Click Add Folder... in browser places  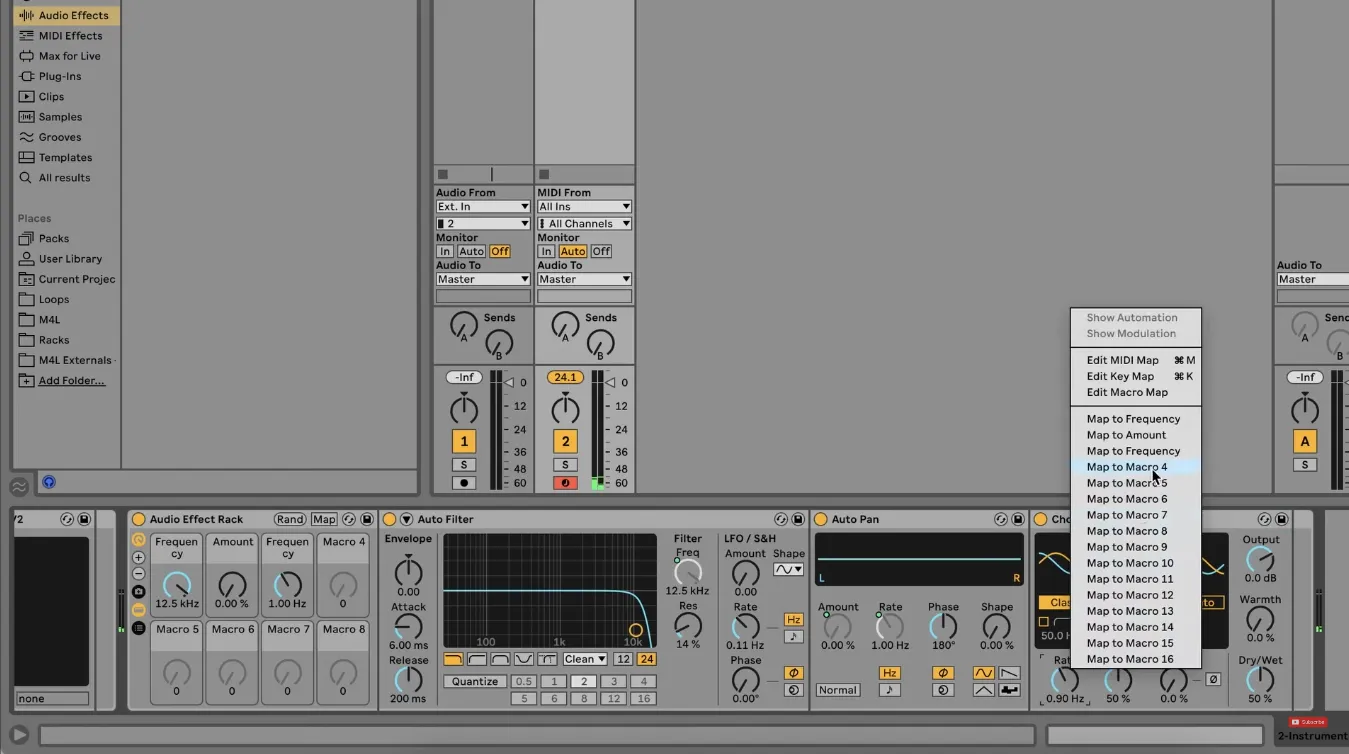(71, 381)
